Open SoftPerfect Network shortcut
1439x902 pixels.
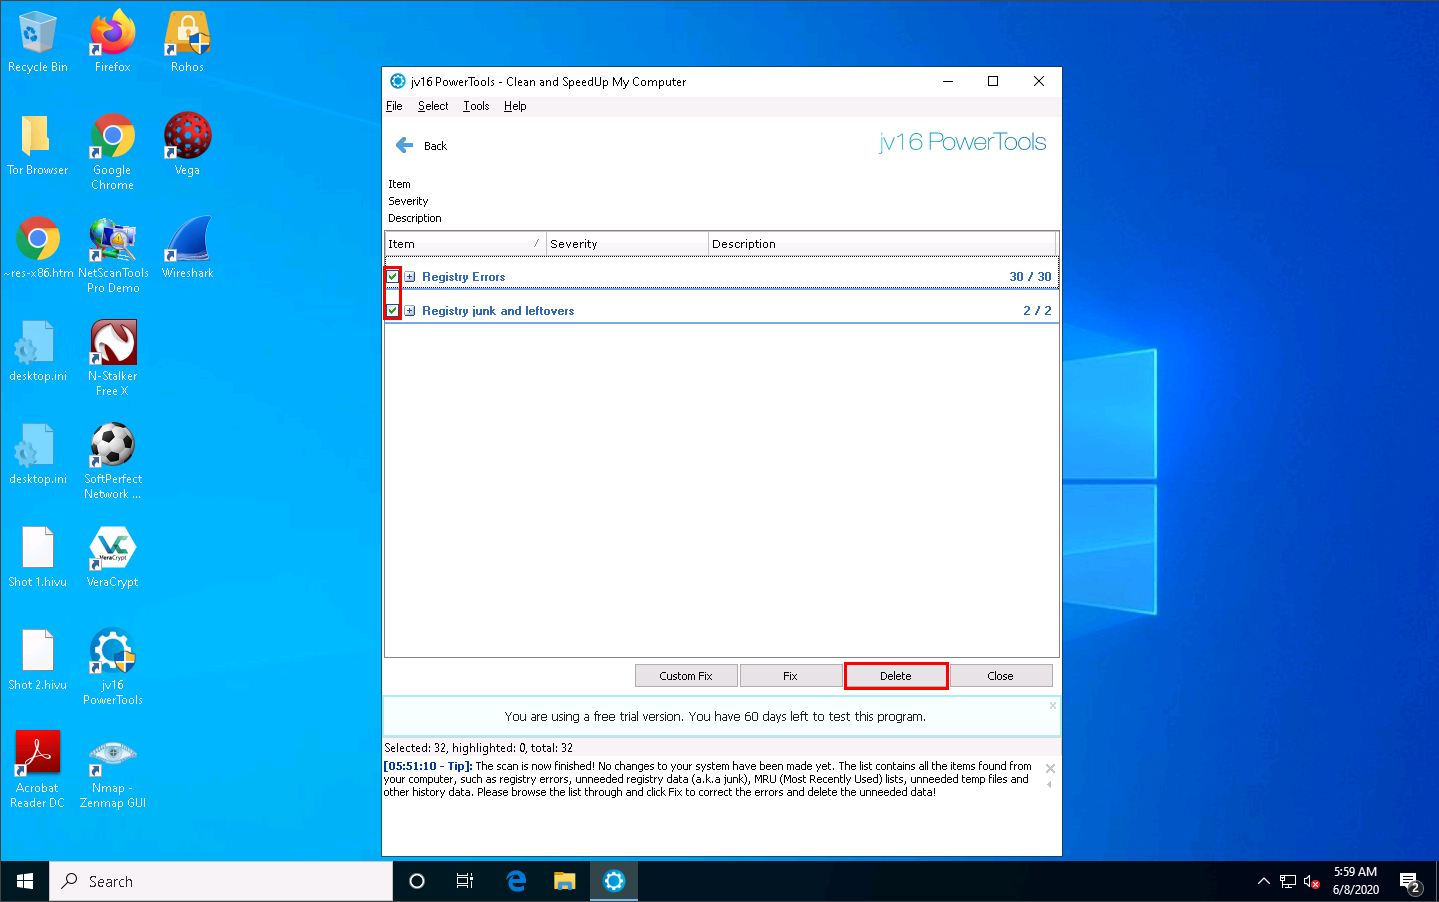[x=113, y=461]
